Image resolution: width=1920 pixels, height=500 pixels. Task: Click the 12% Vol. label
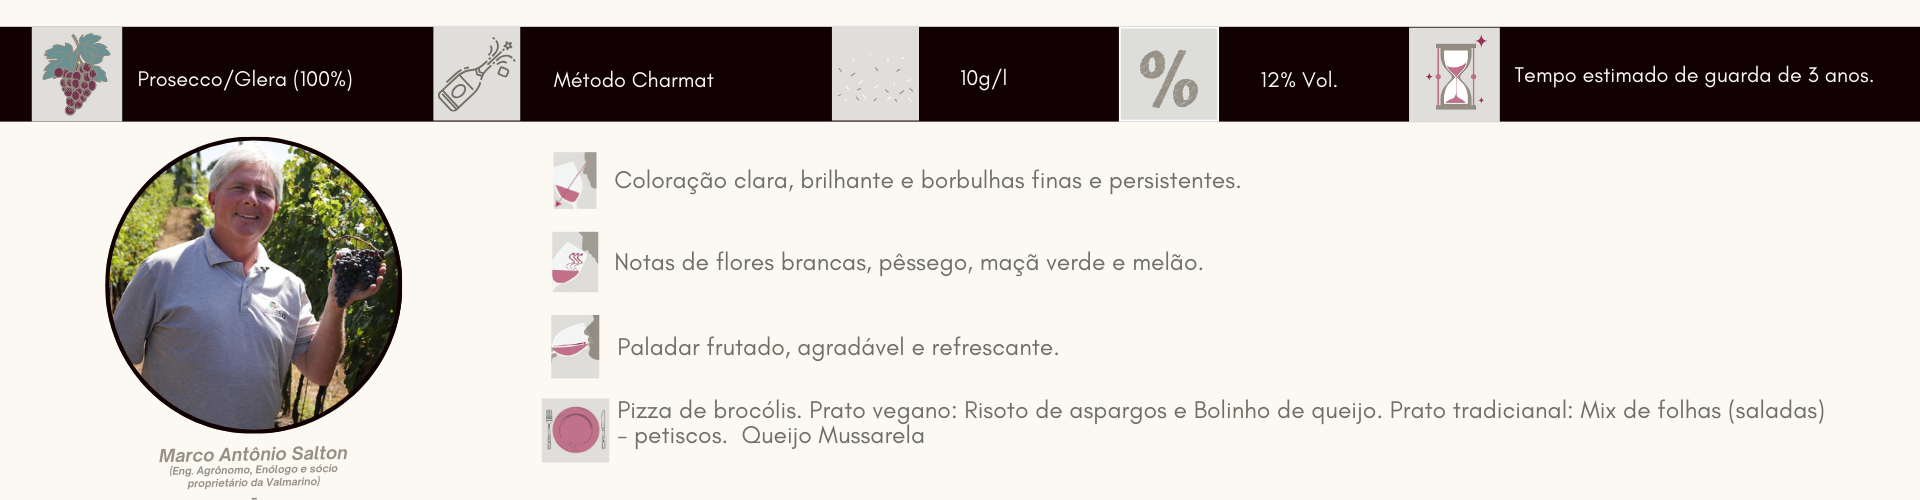click(x=1298, y=80)
